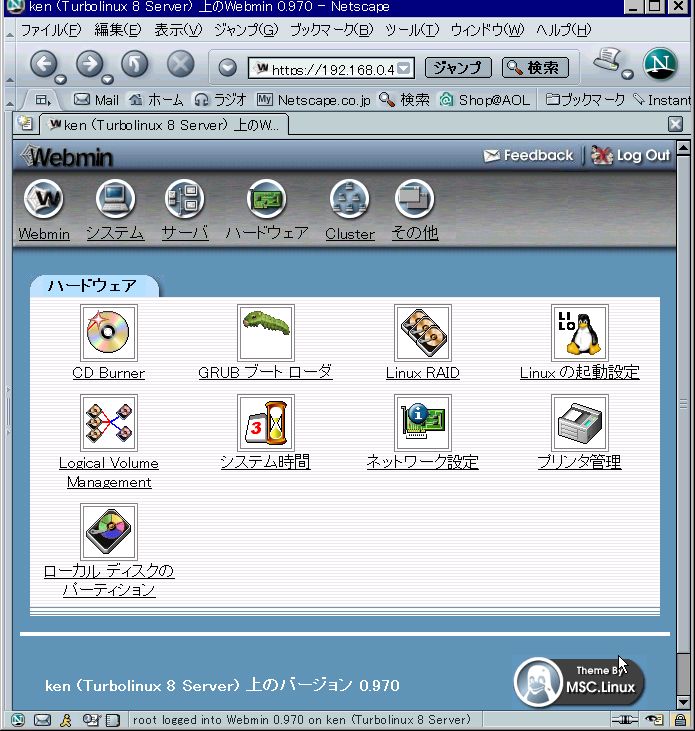The width and height of the screenshot is (695, 731).
Task: Open the system time hourglass icon
Action: 266,422
